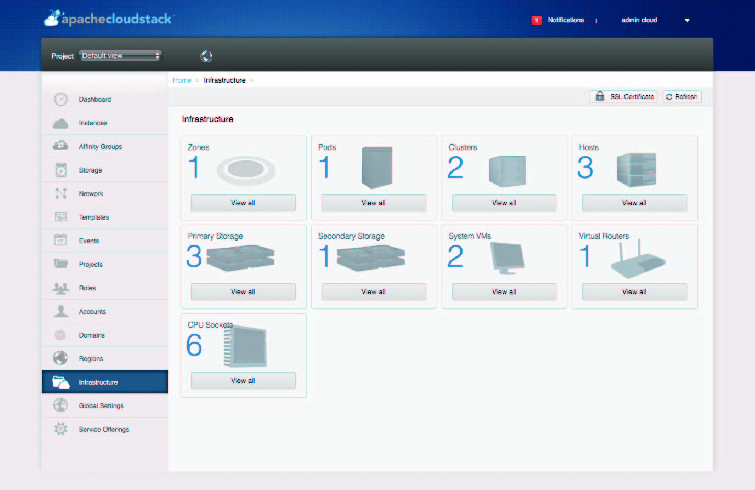Click the Global Settings globe icon
This screenshot has height=490, width=755.
tap(61, 405)
